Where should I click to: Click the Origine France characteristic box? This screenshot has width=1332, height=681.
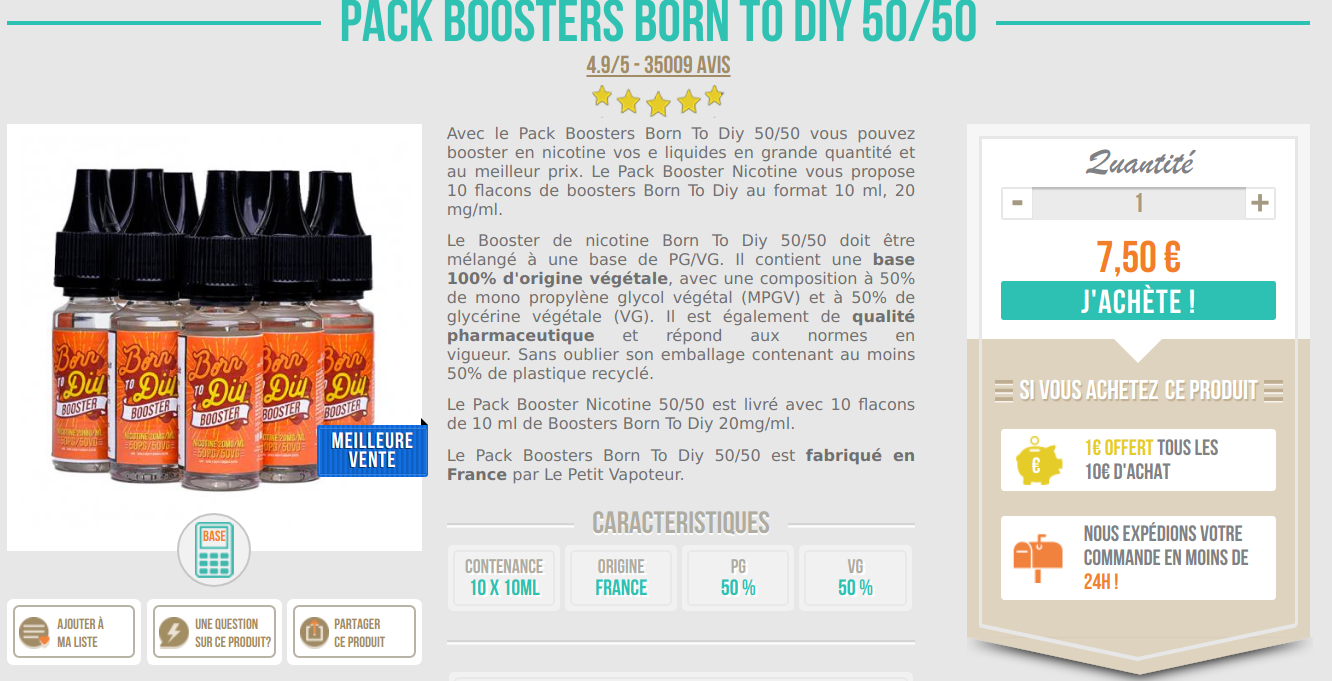pyautogui.click(x=621, y=577)
